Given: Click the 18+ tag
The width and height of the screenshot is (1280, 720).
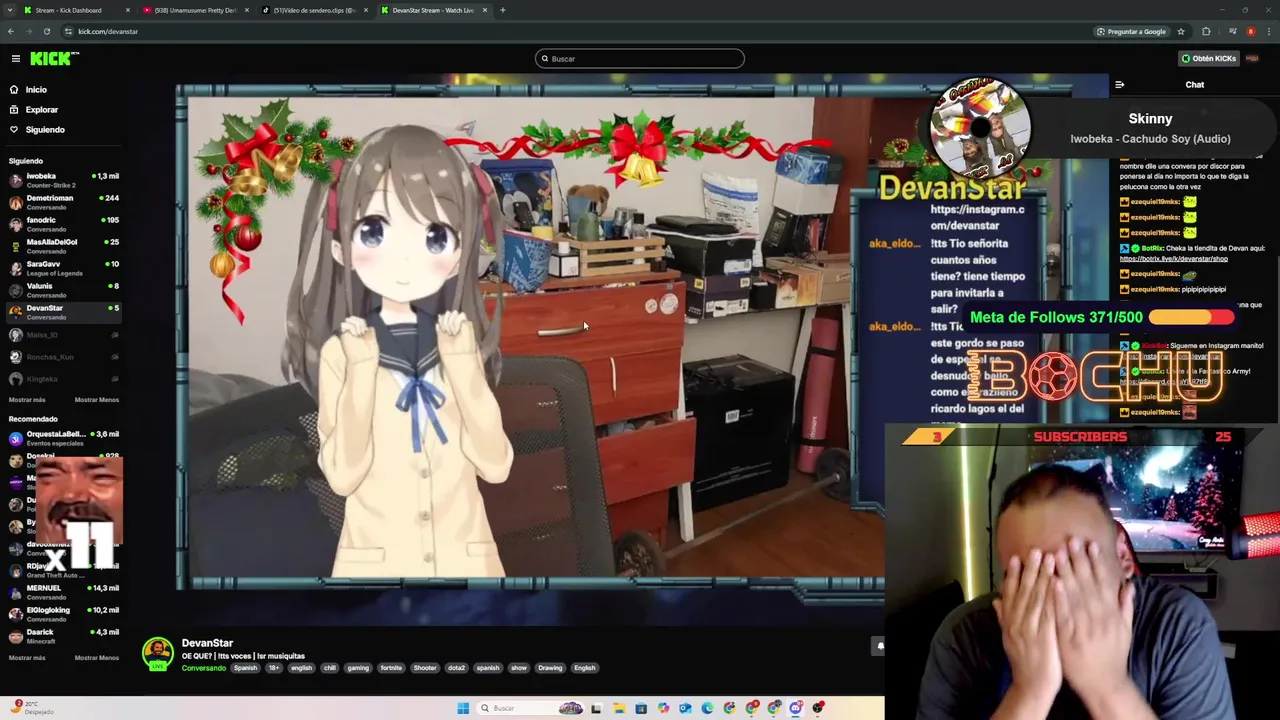Looking at the screenshot, I should [x=273, y=668].
